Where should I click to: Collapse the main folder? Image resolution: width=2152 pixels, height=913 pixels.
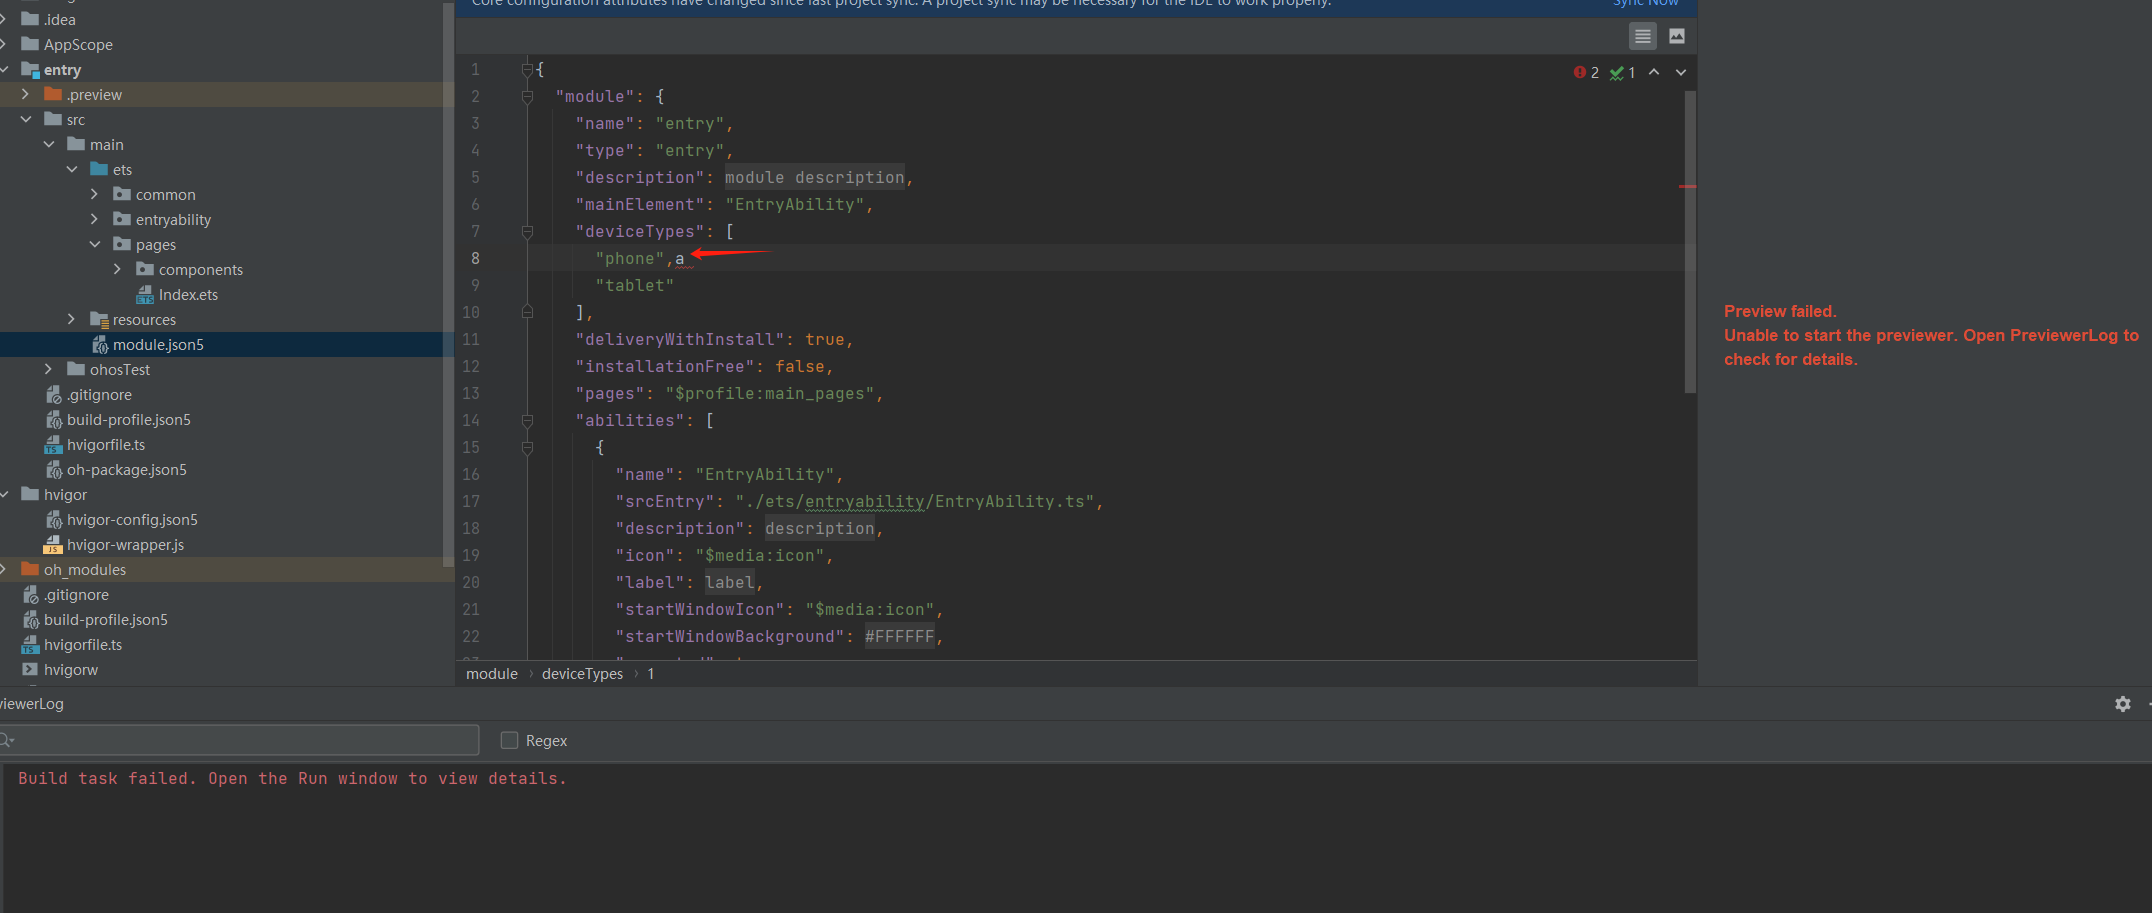coord(49,144)
